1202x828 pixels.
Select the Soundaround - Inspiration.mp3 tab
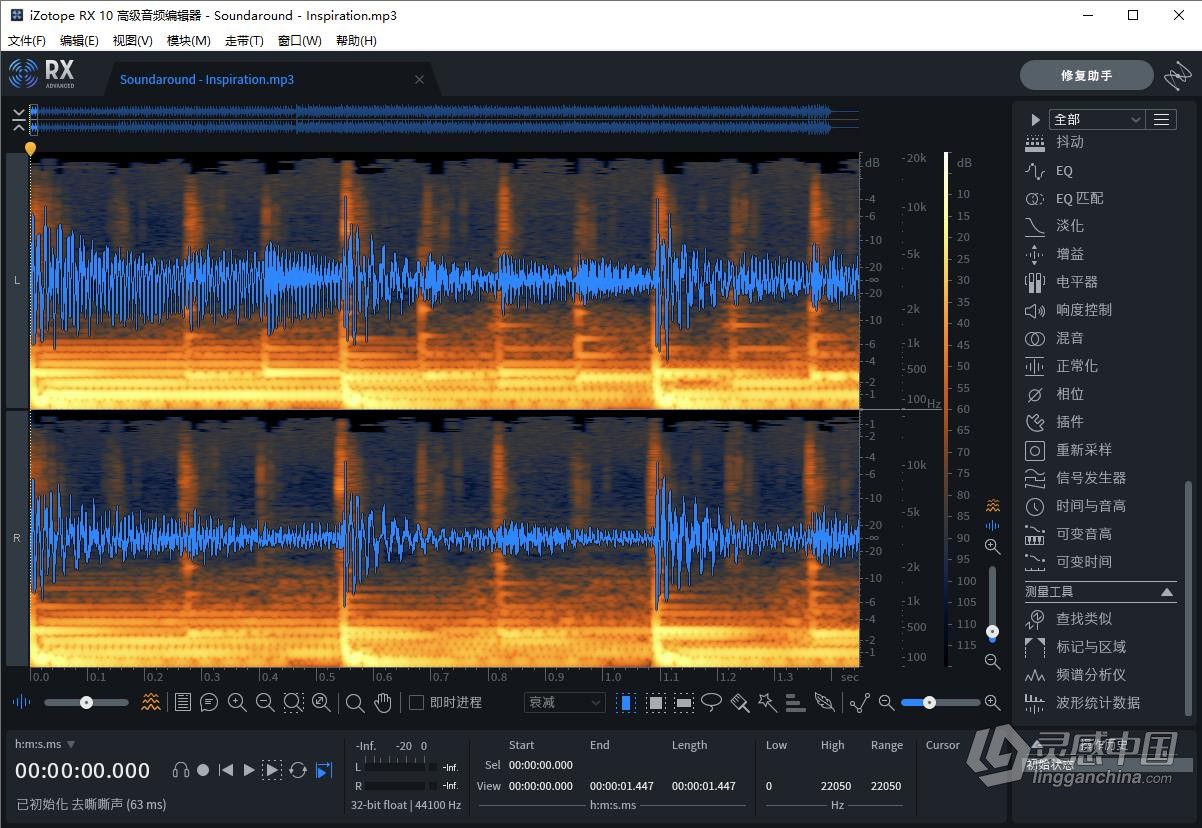(207, 80)
